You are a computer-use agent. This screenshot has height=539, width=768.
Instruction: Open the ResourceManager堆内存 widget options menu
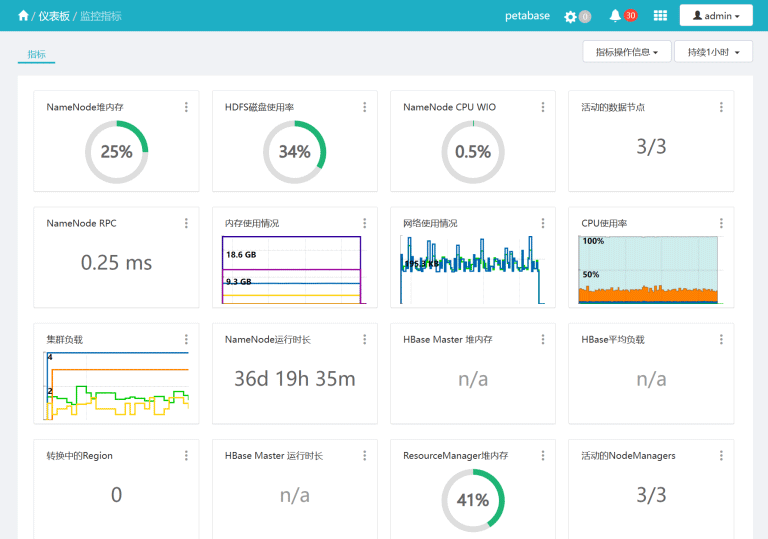click(x=543, y=455)
